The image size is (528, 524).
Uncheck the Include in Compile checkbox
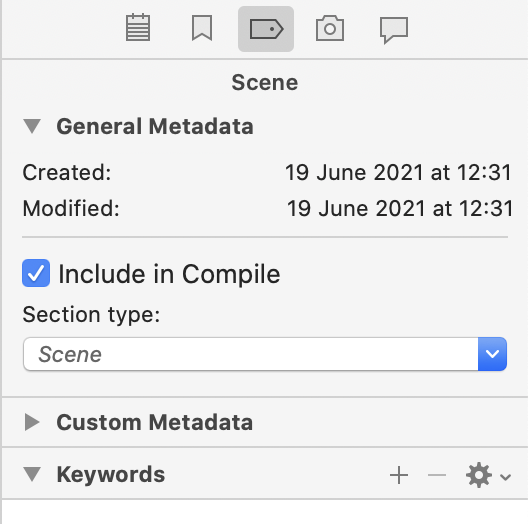click(x=36, y=273)
